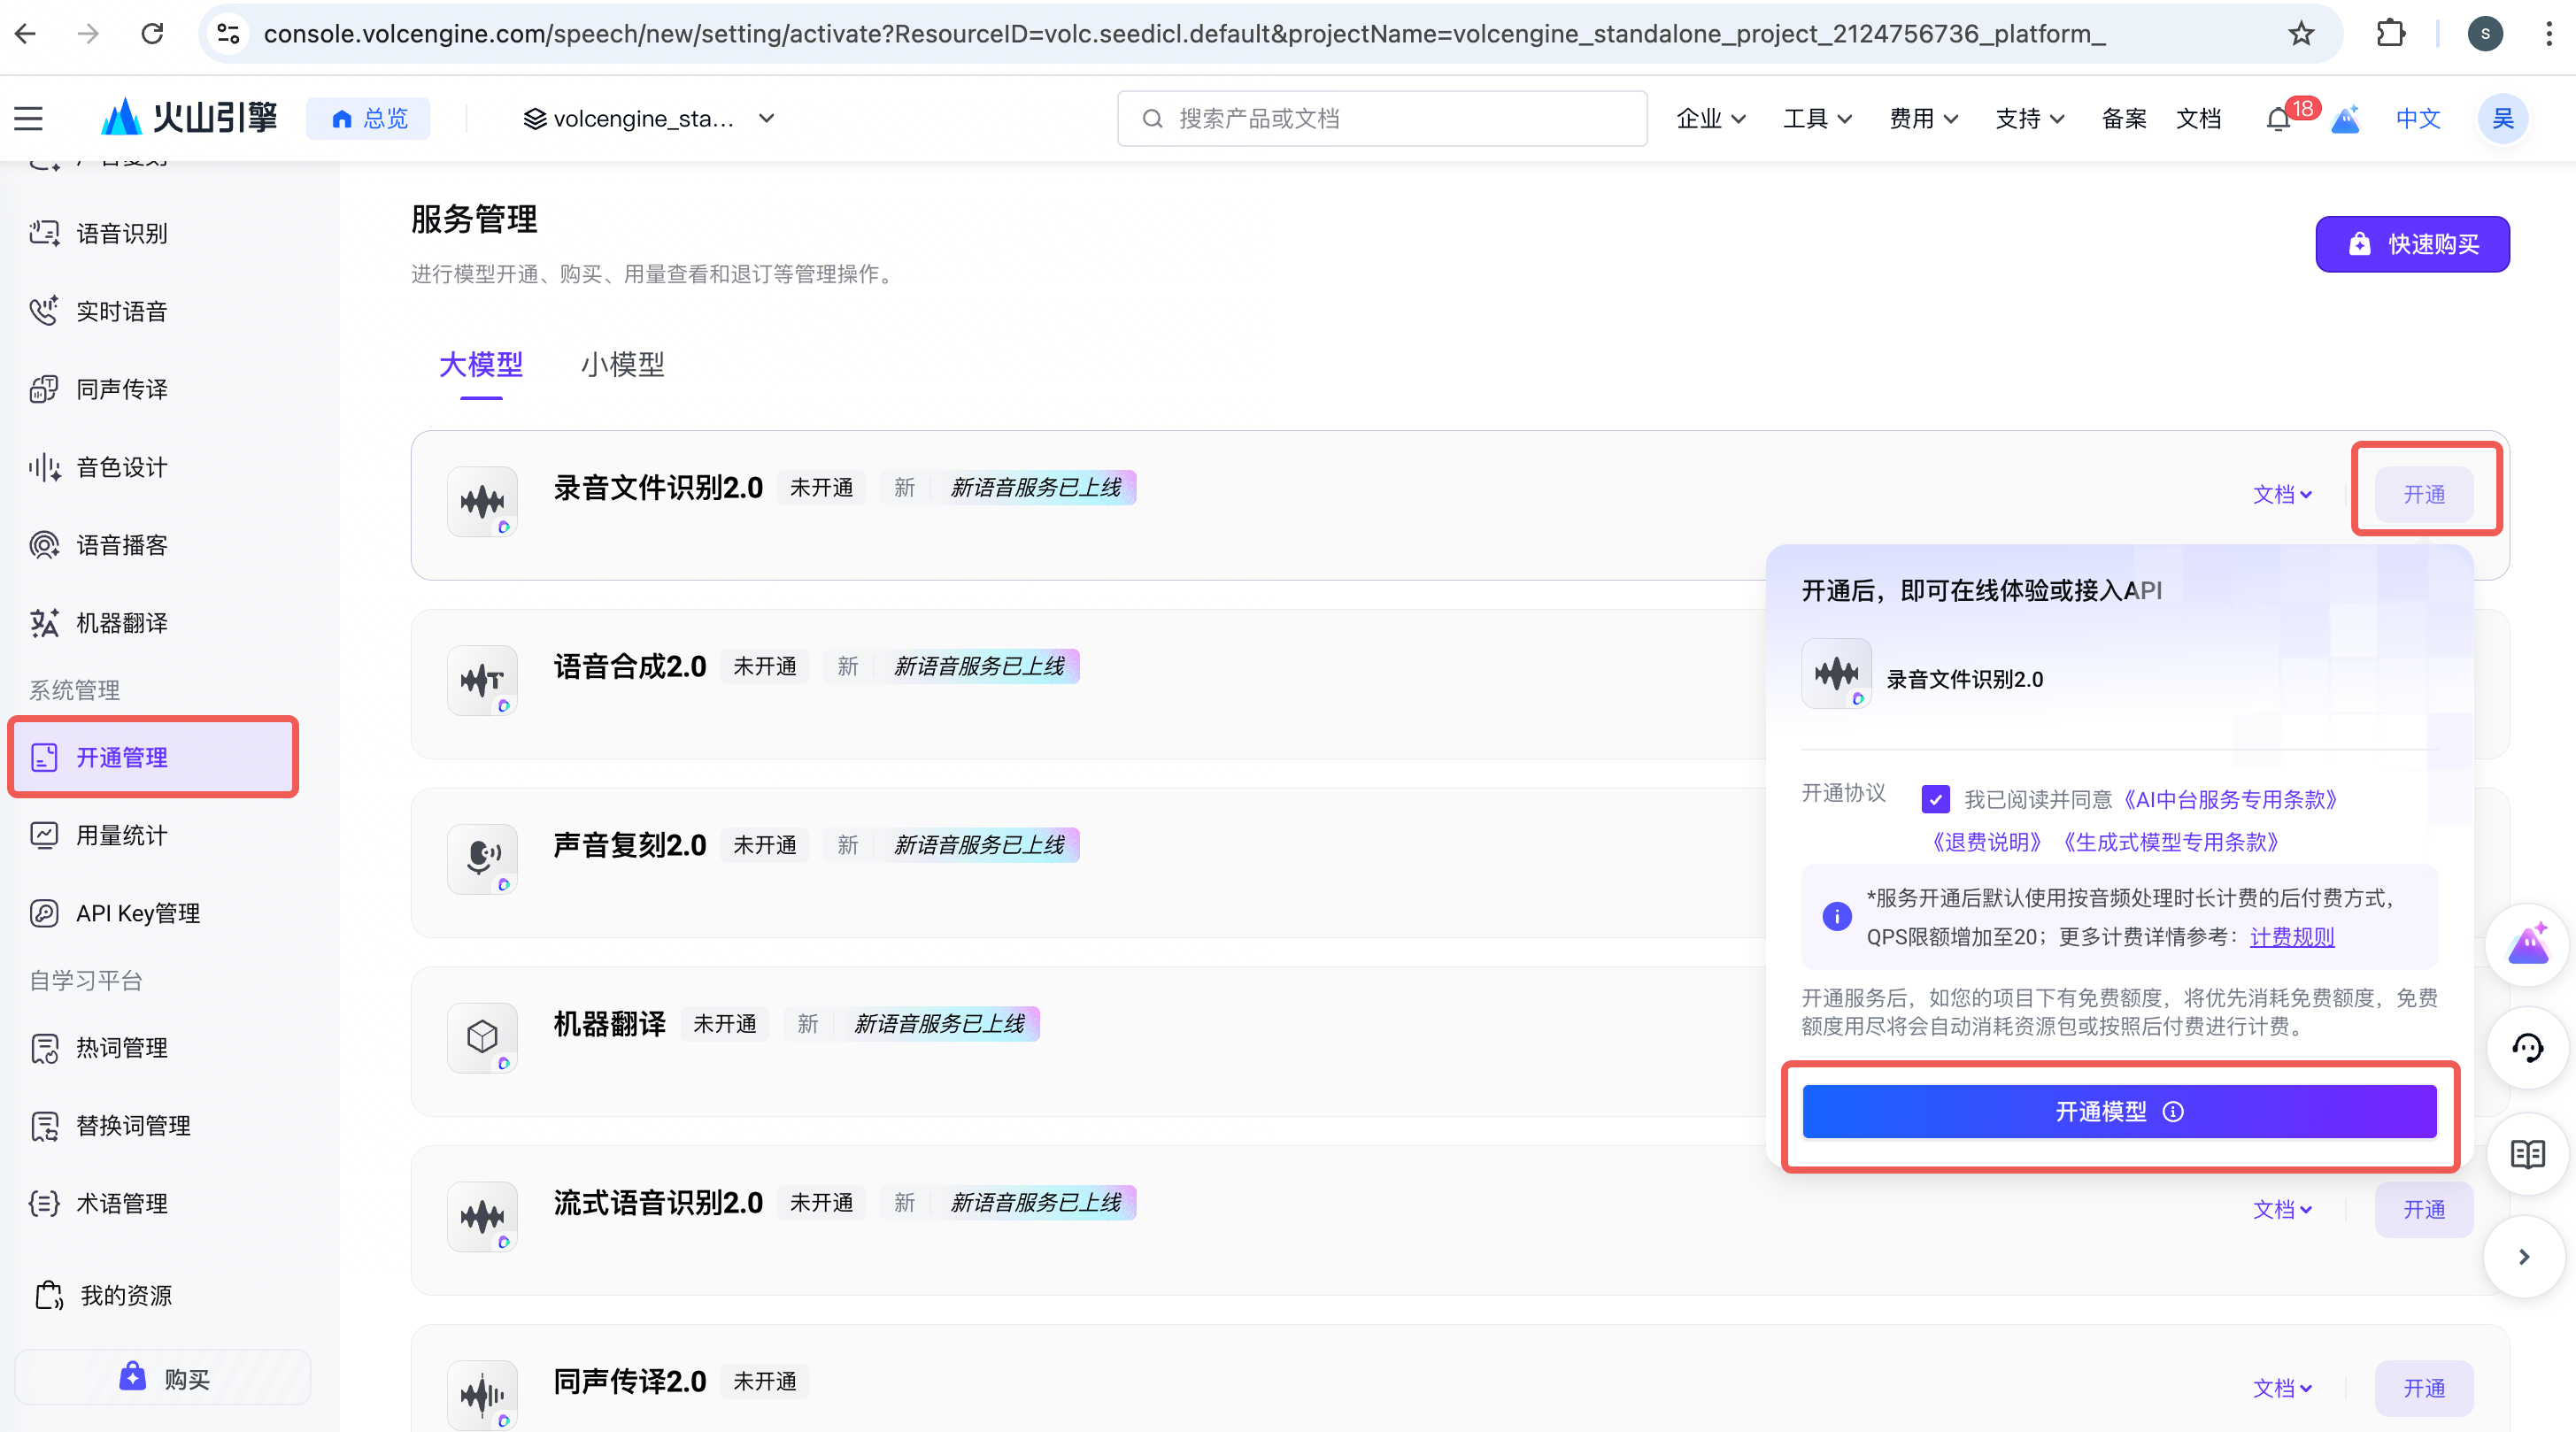
Task: Click the 开通模型 button in the popup
Action: 2119,1112
